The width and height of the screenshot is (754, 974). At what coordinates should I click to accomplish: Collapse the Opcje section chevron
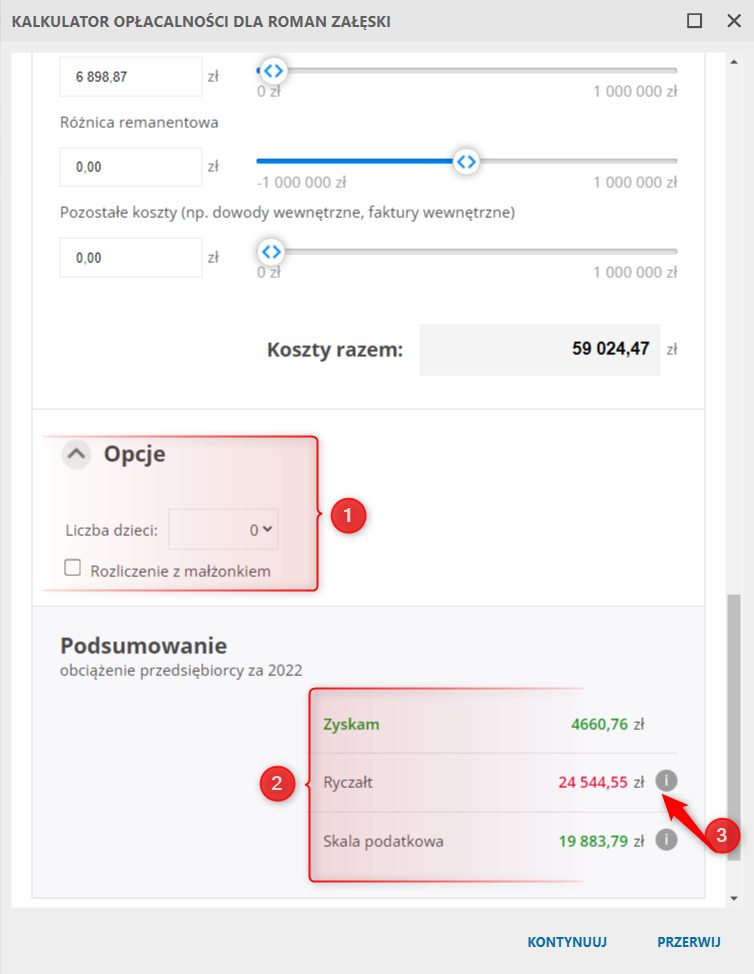[76, 455]
